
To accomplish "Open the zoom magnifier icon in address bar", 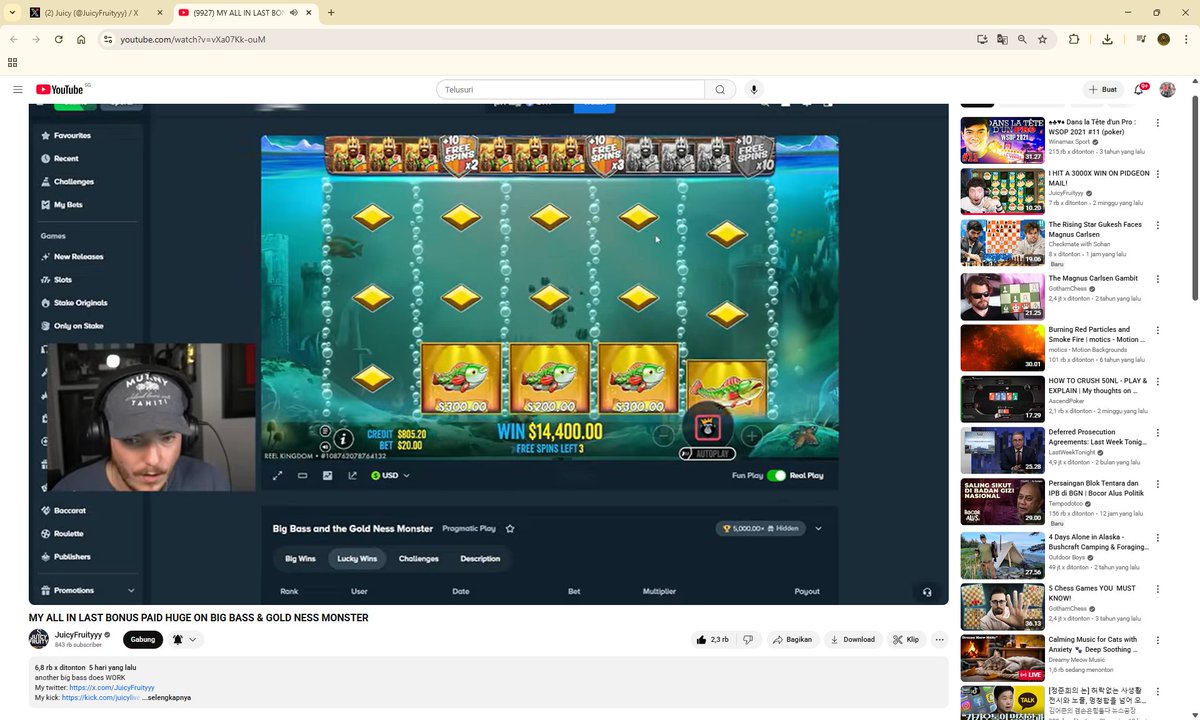I will coord(1022,39).
